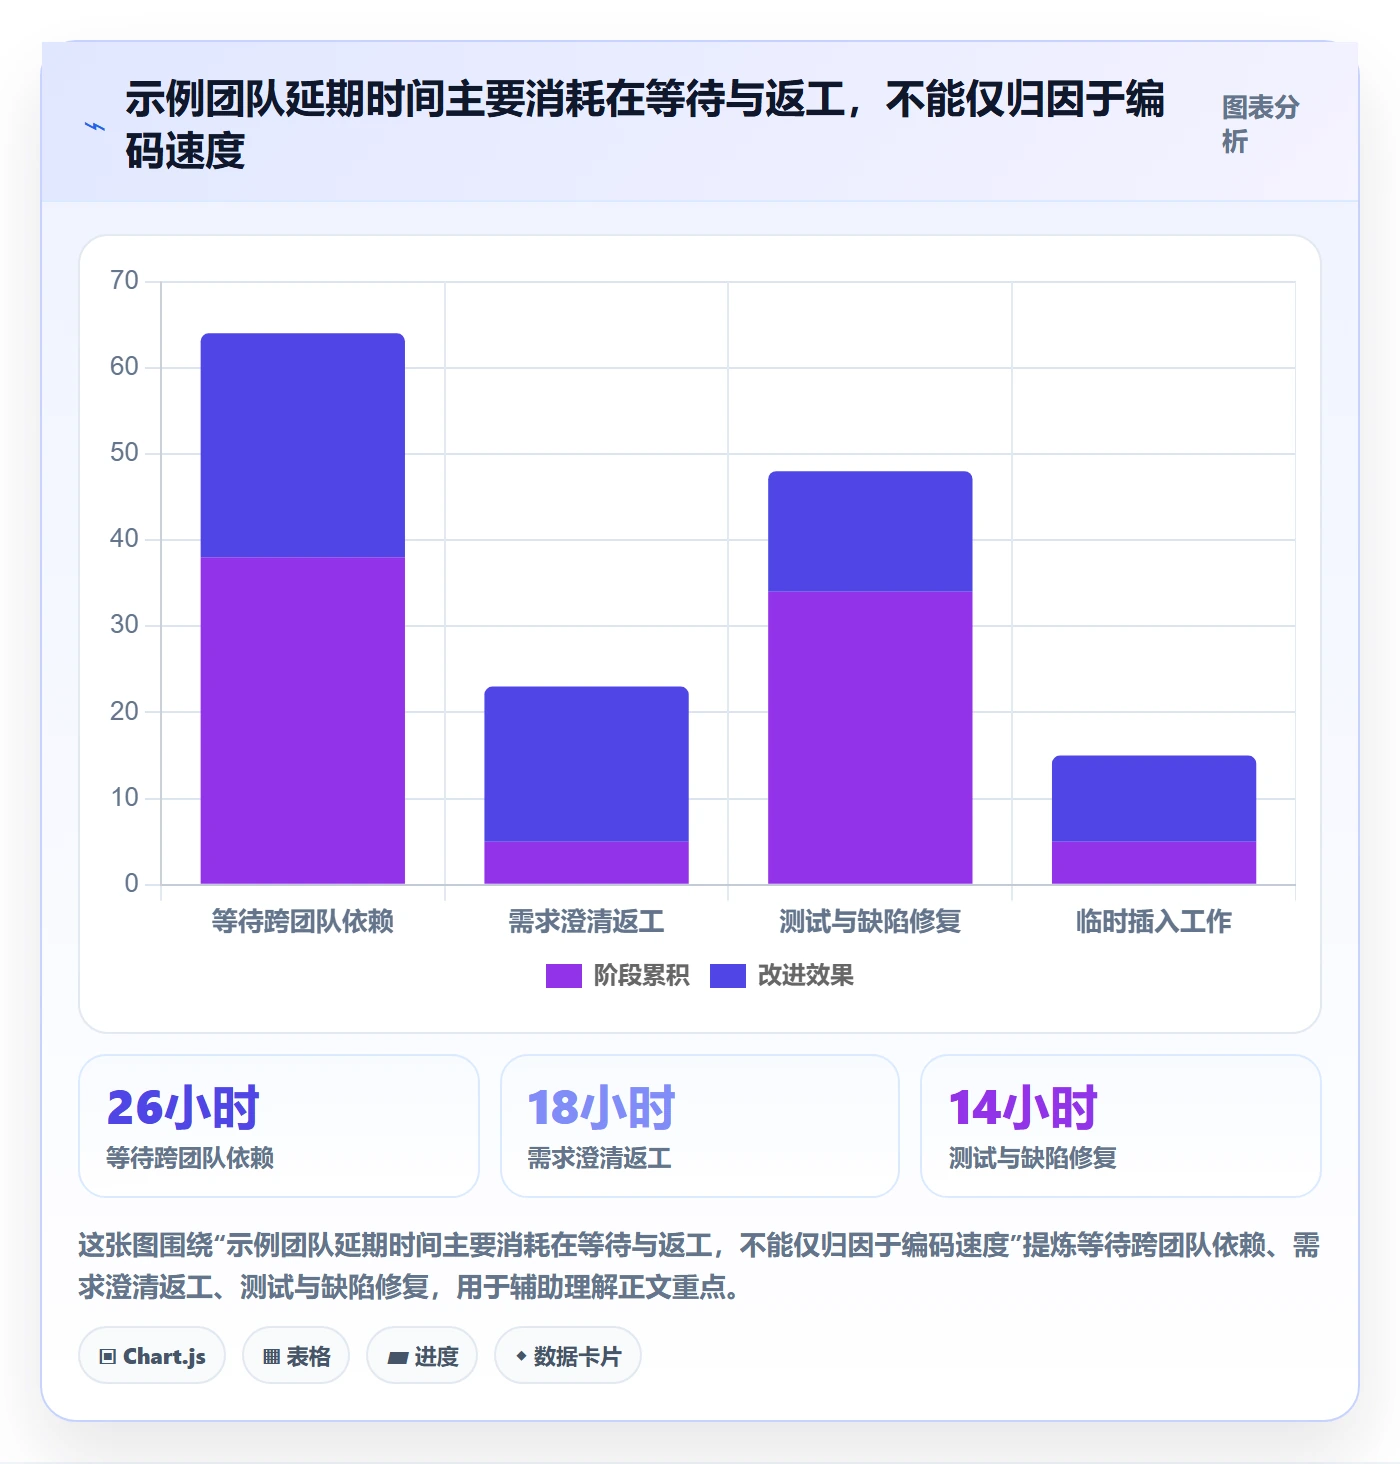Click the blue bar segment for 等待跨团队依赖
The width and height of the screenshot is (1400, 1464).
coord(303,446)
